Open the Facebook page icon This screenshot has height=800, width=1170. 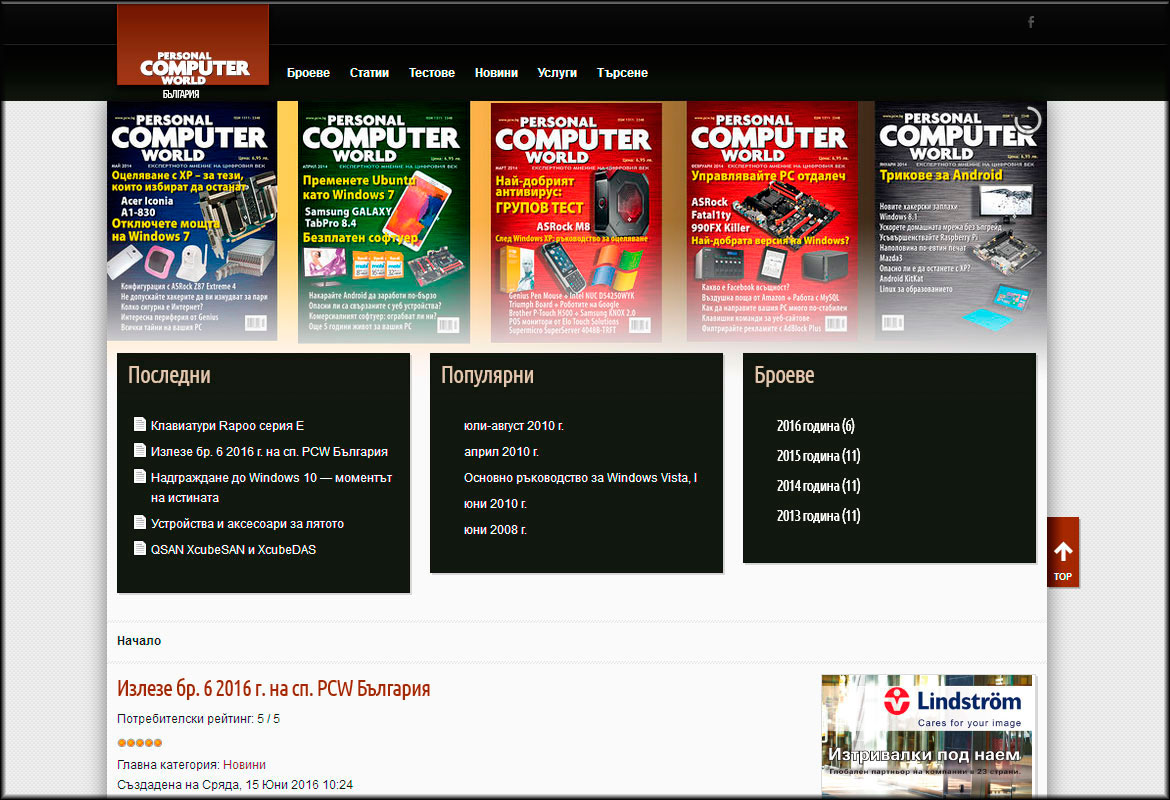click(1030, 22)
